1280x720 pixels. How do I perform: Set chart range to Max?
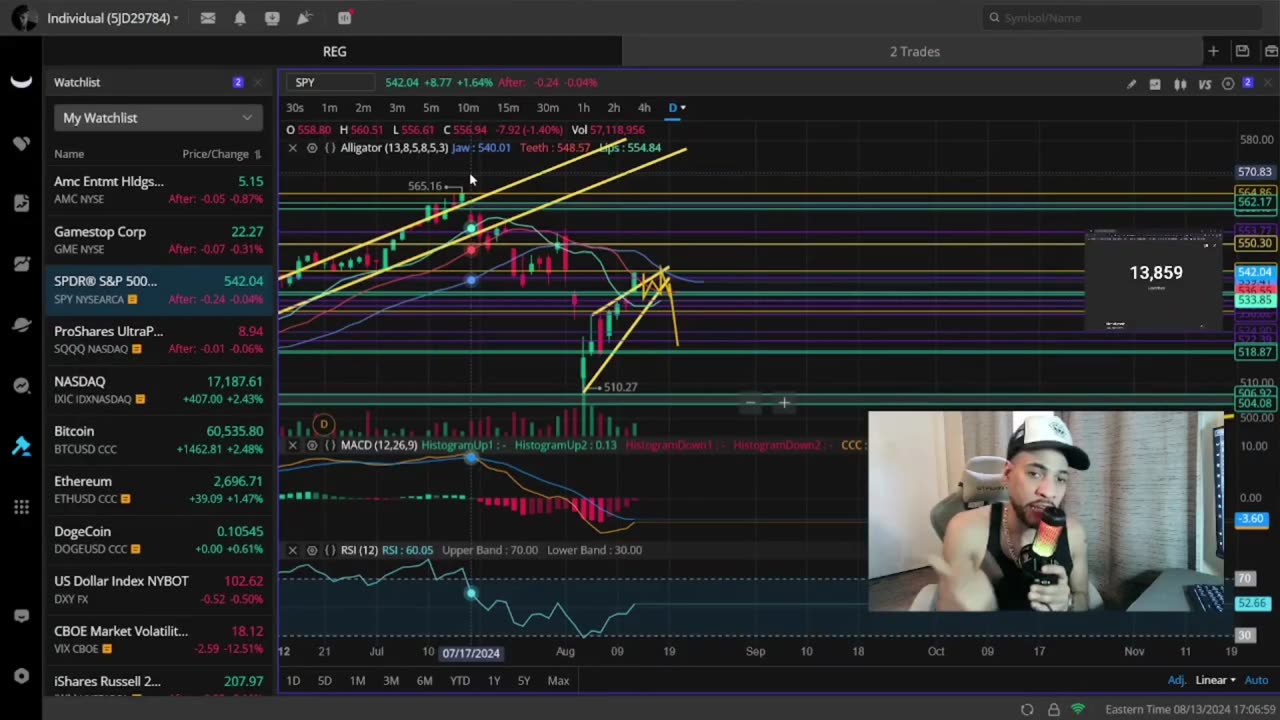click(x=558, y=681)
